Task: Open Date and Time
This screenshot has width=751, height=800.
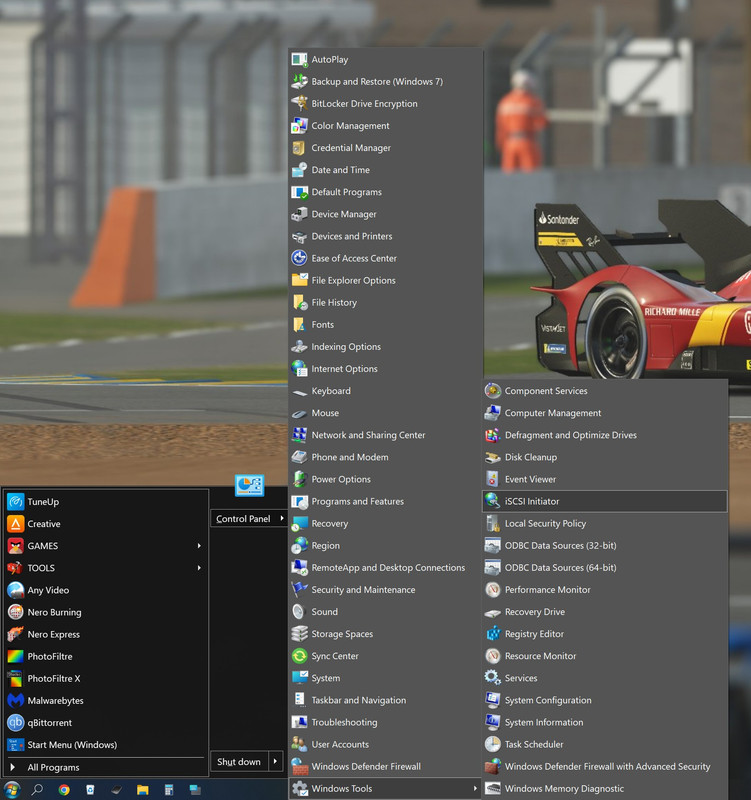Action: 385,170
